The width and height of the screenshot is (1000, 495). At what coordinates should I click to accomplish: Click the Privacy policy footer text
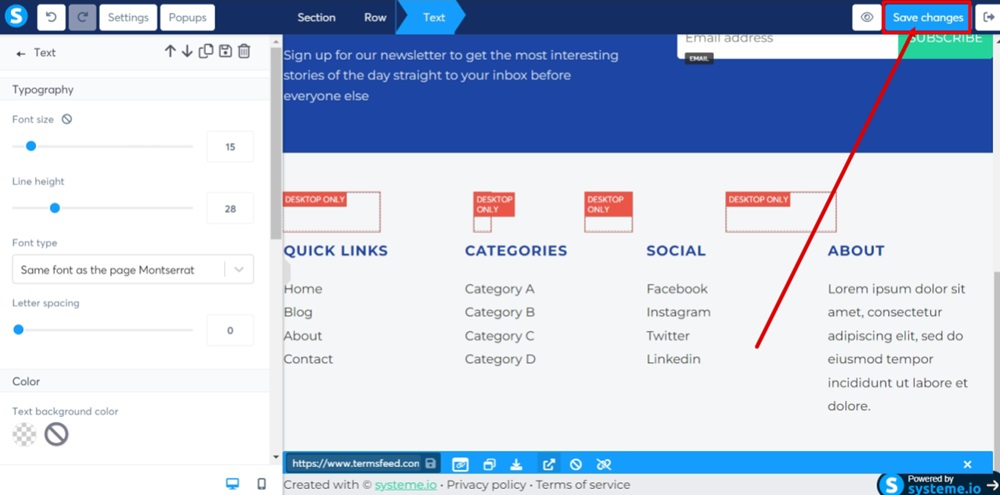point(486,485)
